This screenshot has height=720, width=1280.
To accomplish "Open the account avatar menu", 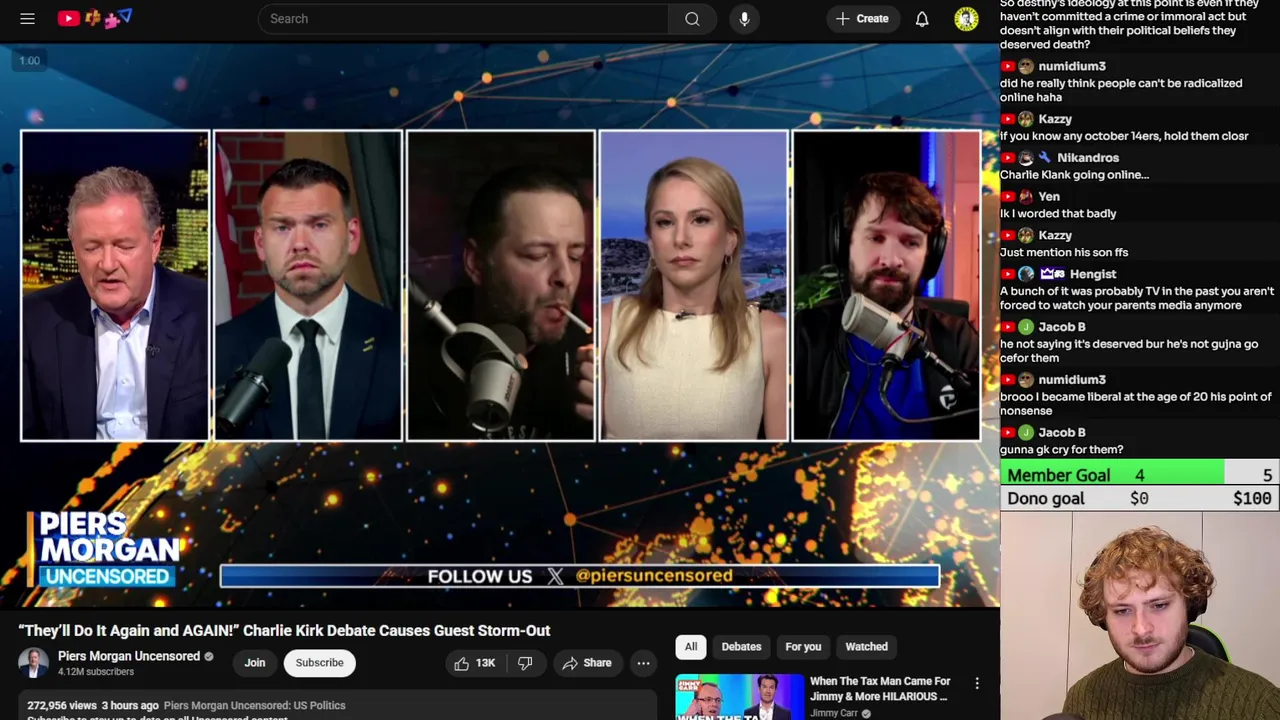I will pyautogui.click(x=966, y=19).
